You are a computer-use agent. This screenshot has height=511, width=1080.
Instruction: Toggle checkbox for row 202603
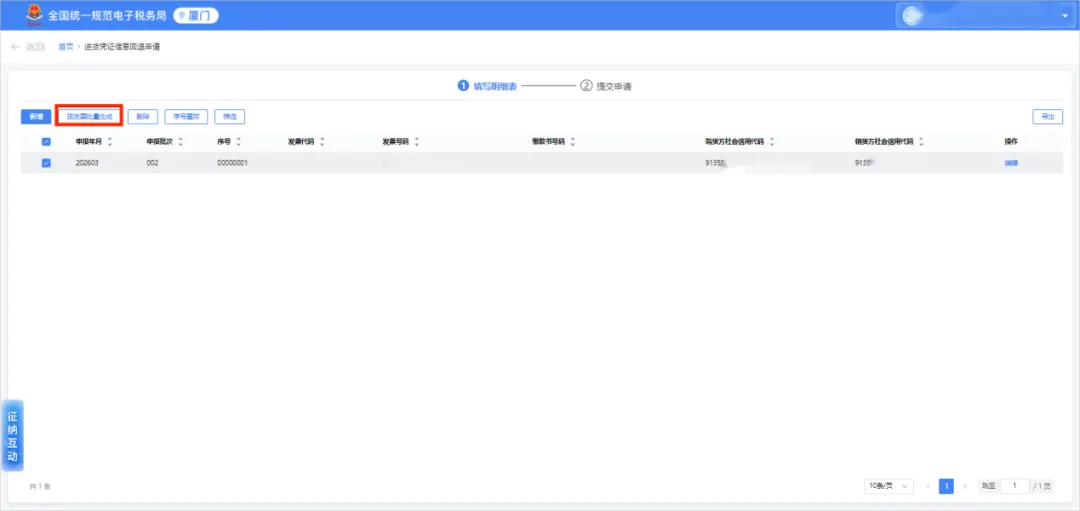pos(46,163)
